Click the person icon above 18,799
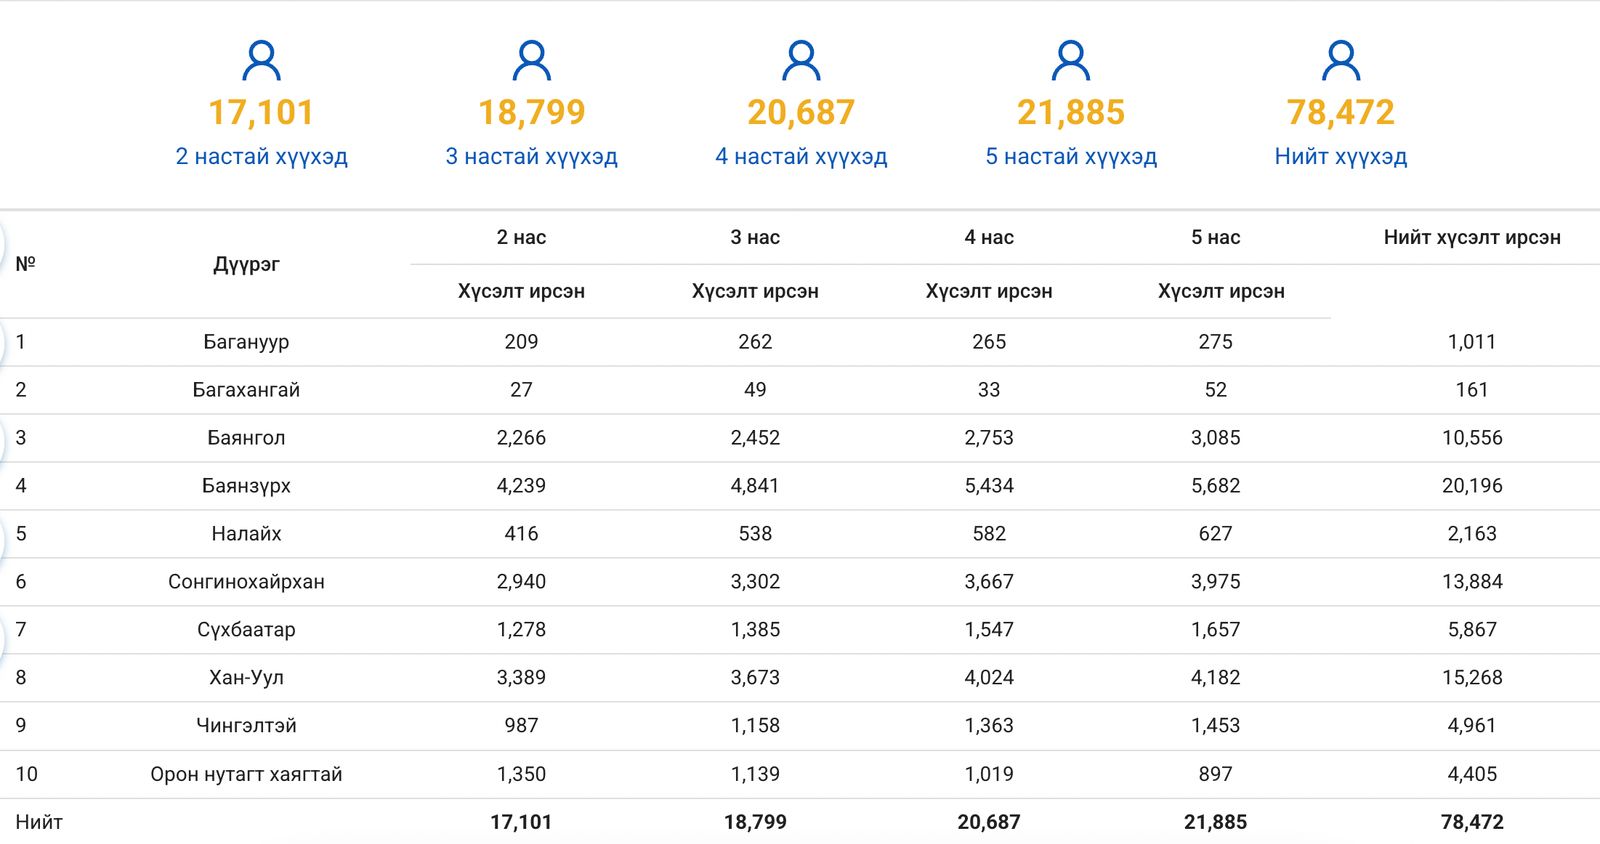Viewport: 1600px width, 844px height. coord(532,60)
